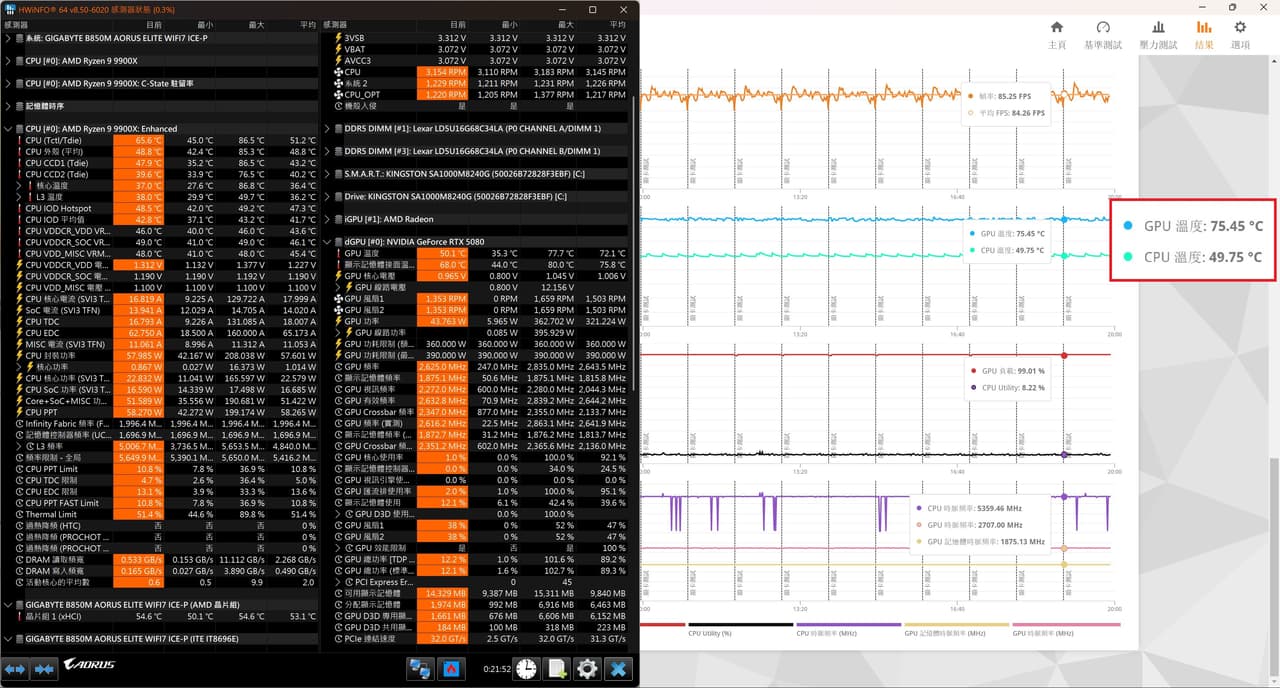Click the log file save icon
The image size is (1280, 688).
(557, 669)
